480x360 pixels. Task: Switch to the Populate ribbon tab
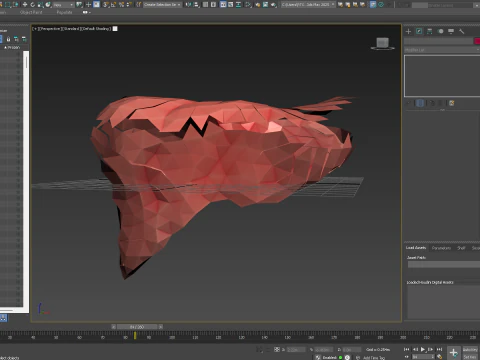tap(64, 12)
